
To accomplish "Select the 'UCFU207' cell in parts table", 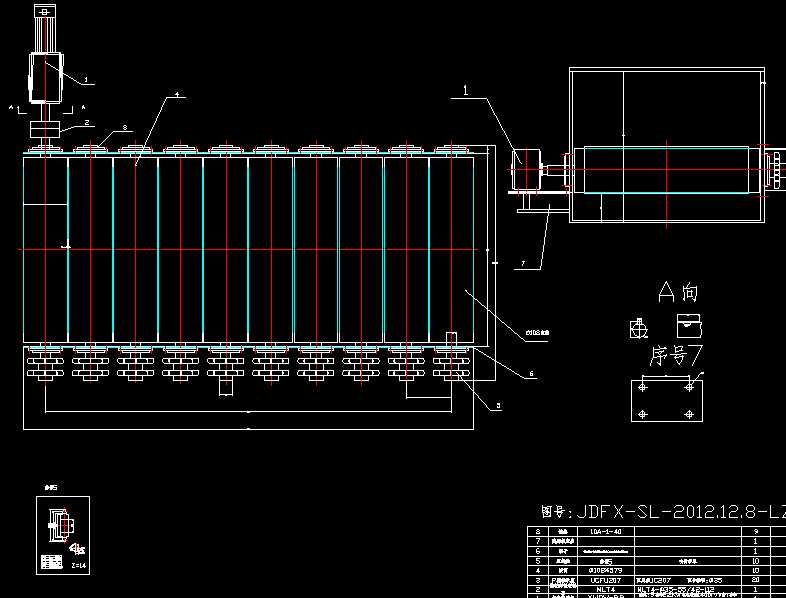I will pyautogui.click(x=606, y=580).
